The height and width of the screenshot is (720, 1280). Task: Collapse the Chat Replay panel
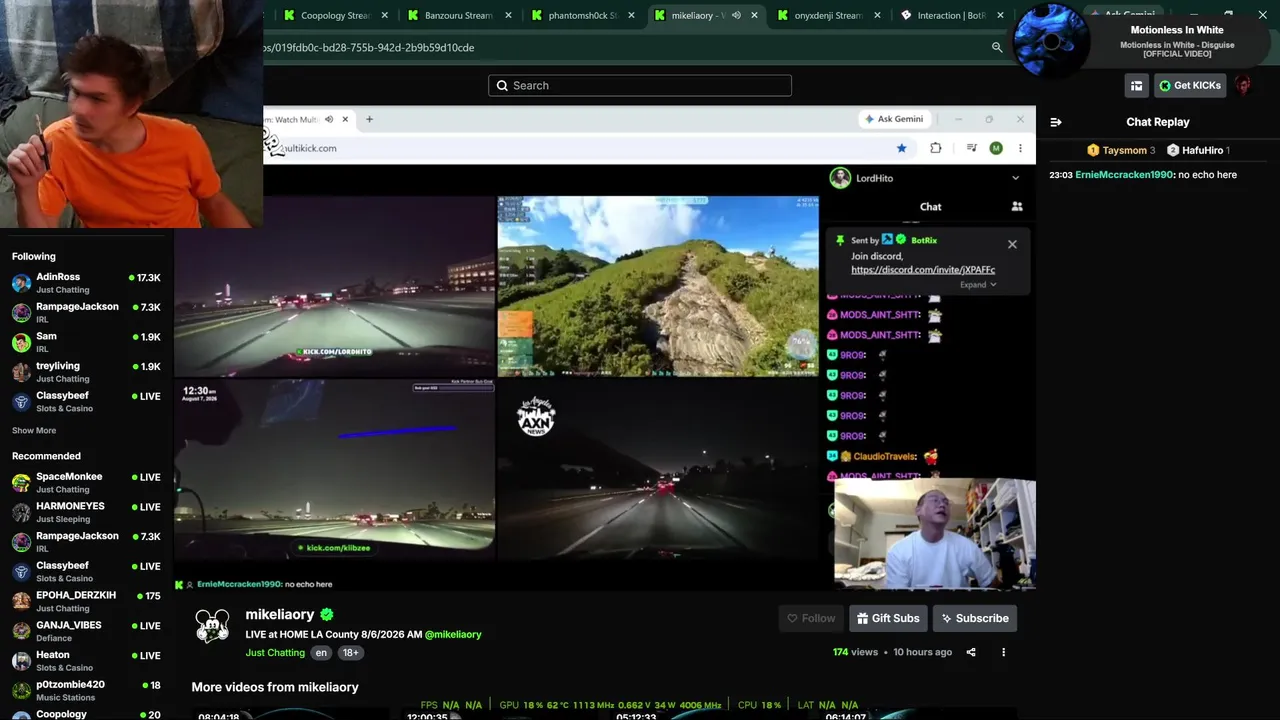(1055, 122)
